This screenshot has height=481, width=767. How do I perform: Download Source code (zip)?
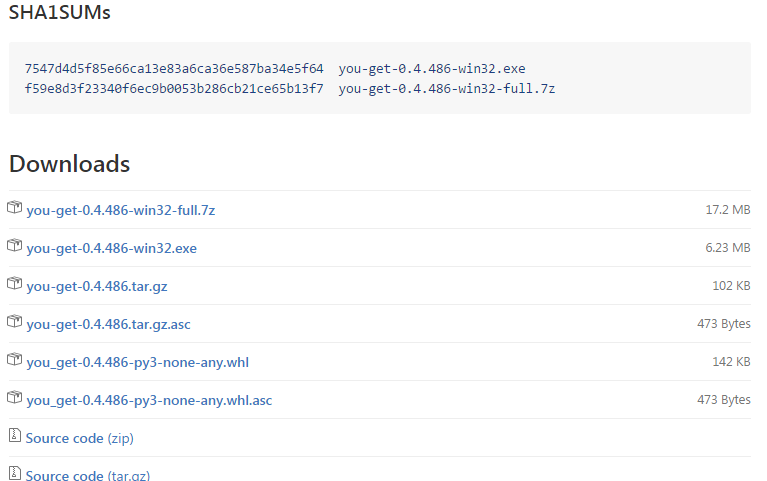click(x=79, y=438)
